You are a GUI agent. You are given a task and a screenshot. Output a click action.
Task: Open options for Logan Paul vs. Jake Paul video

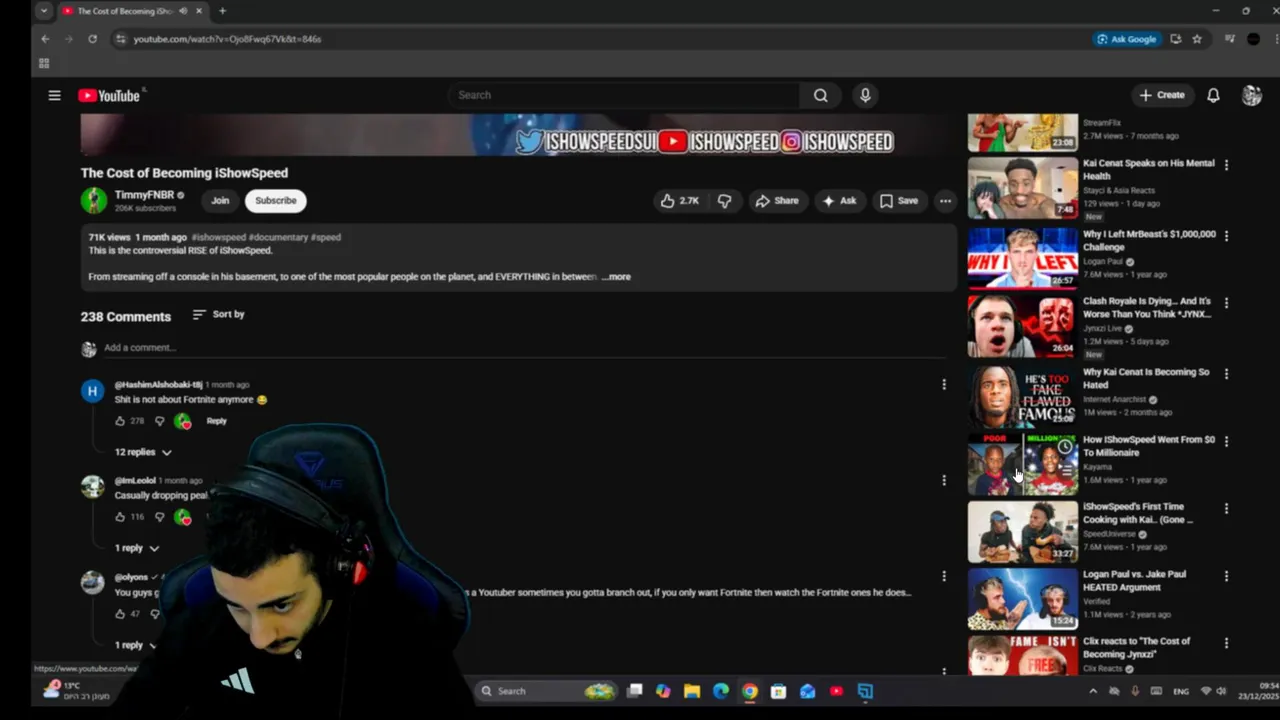tap(1226, 576)
